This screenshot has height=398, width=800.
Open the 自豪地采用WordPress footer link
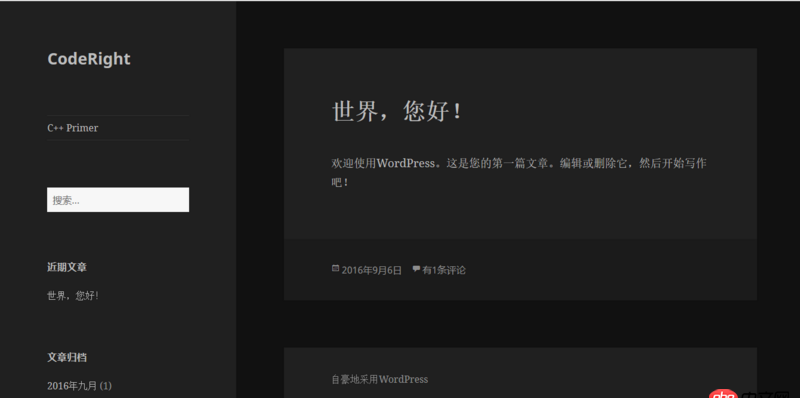point(380,379)
